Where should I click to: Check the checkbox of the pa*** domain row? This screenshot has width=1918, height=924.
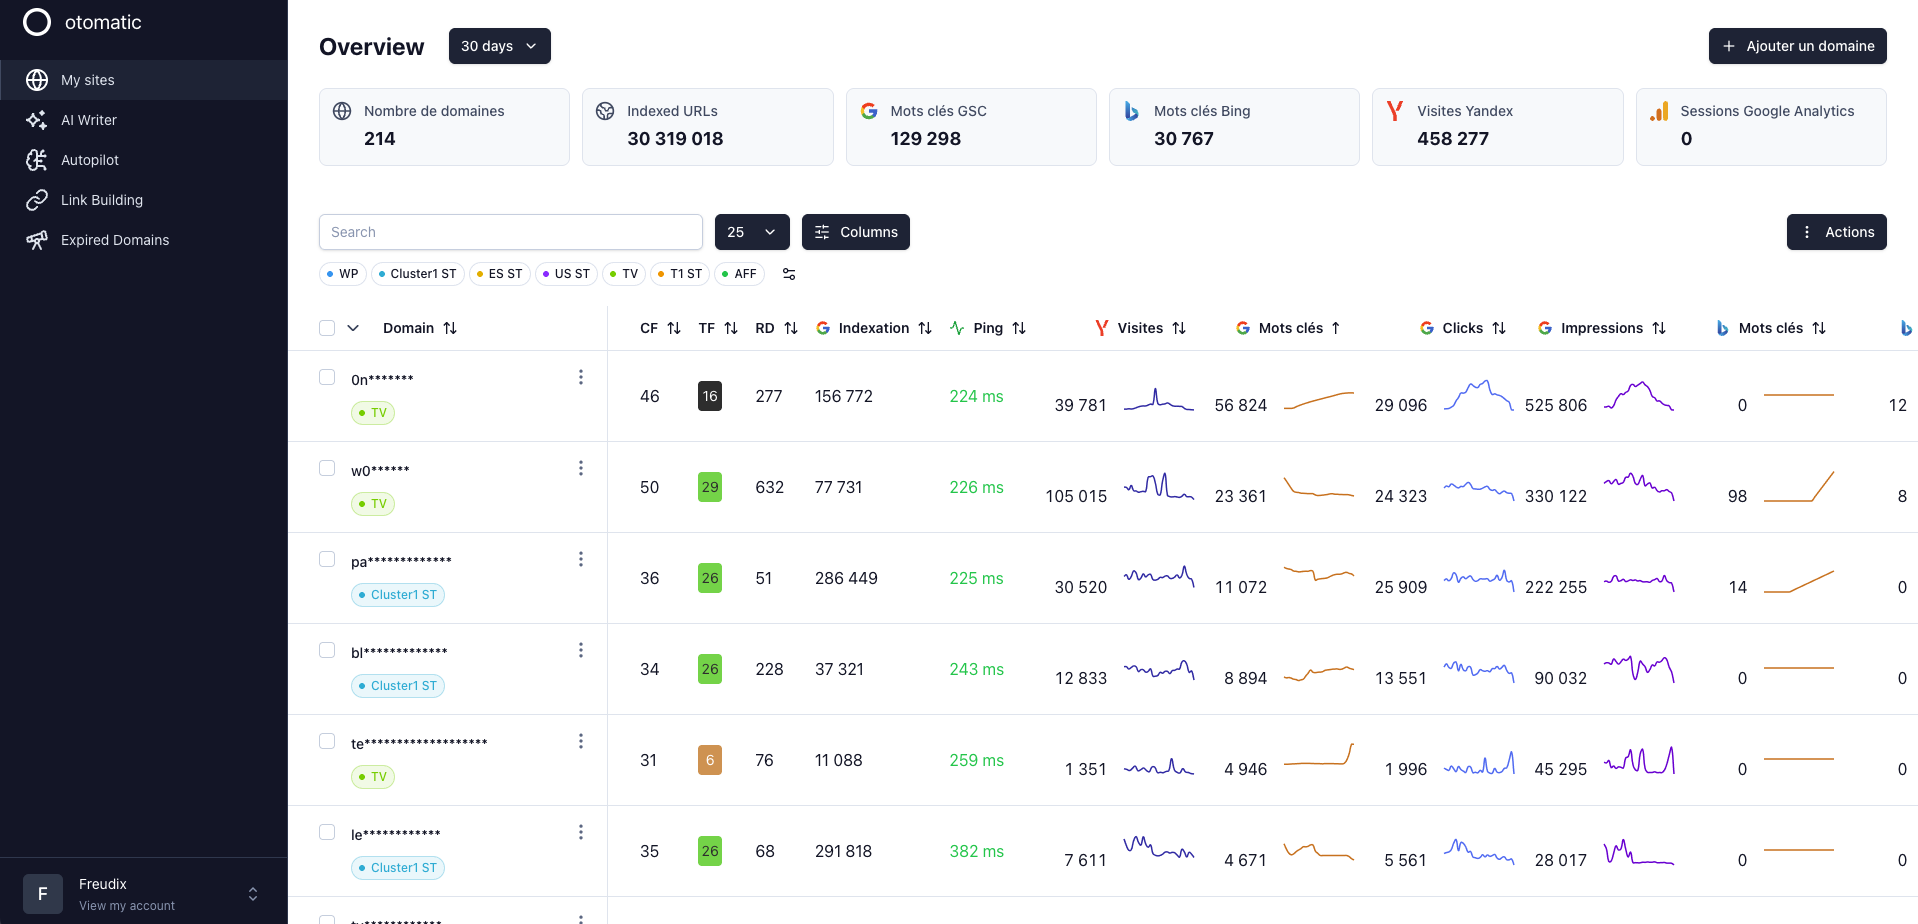coord(326,560)
